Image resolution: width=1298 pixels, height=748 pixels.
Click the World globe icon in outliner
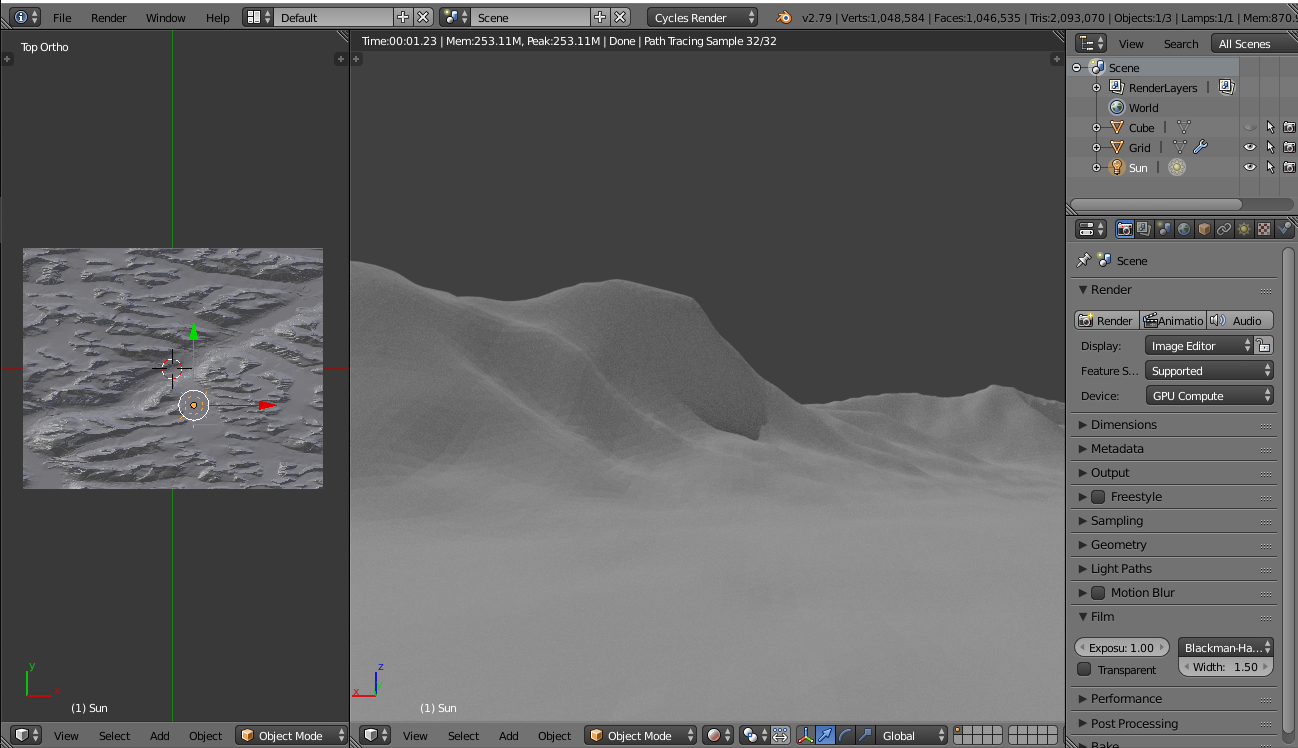[x=1117, y=107]
